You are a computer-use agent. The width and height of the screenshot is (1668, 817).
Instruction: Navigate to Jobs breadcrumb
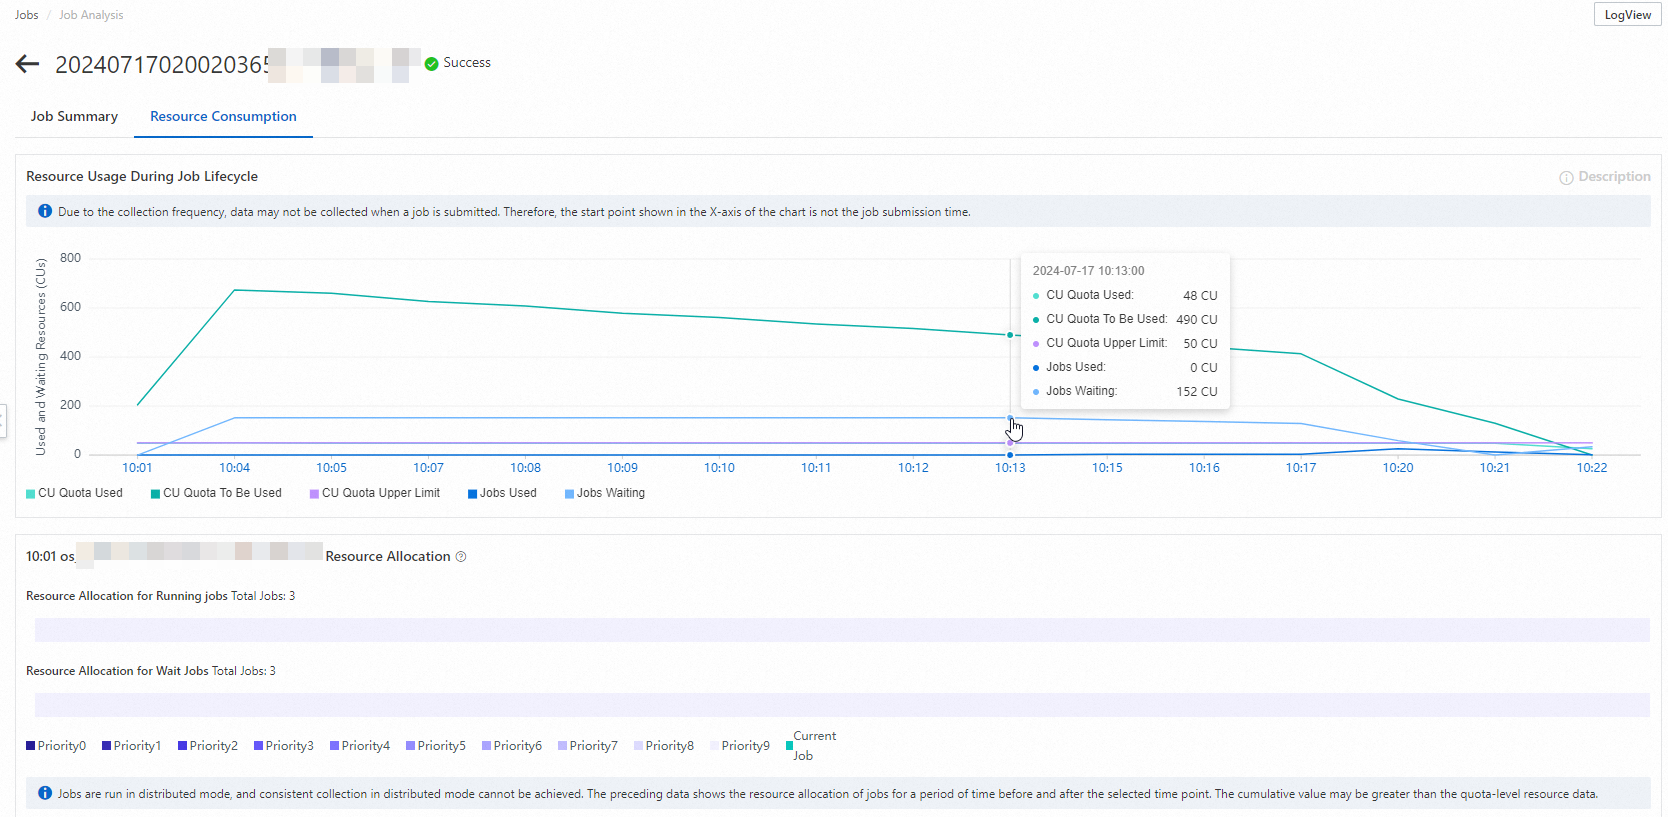tap(26, 15)
